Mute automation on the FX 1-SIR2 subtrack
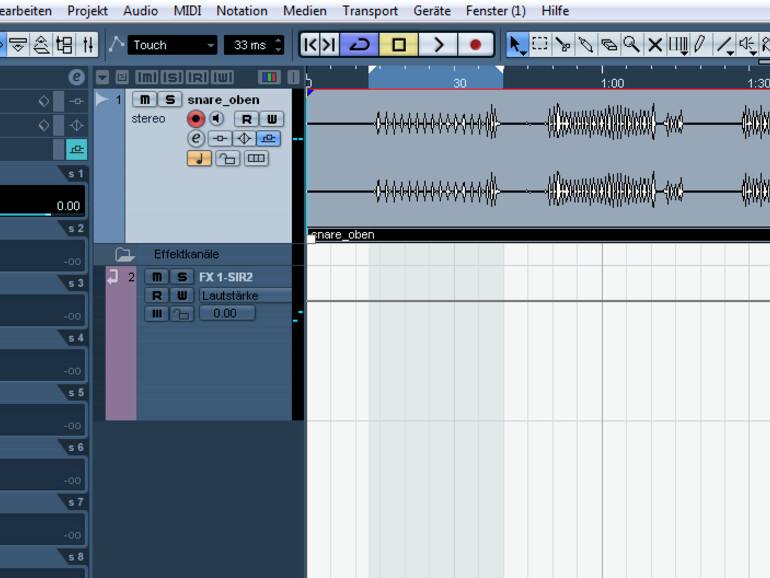Image resolution: width=770 pixels, height=578 pixels. pyautogui.click(x=157, y=313)
